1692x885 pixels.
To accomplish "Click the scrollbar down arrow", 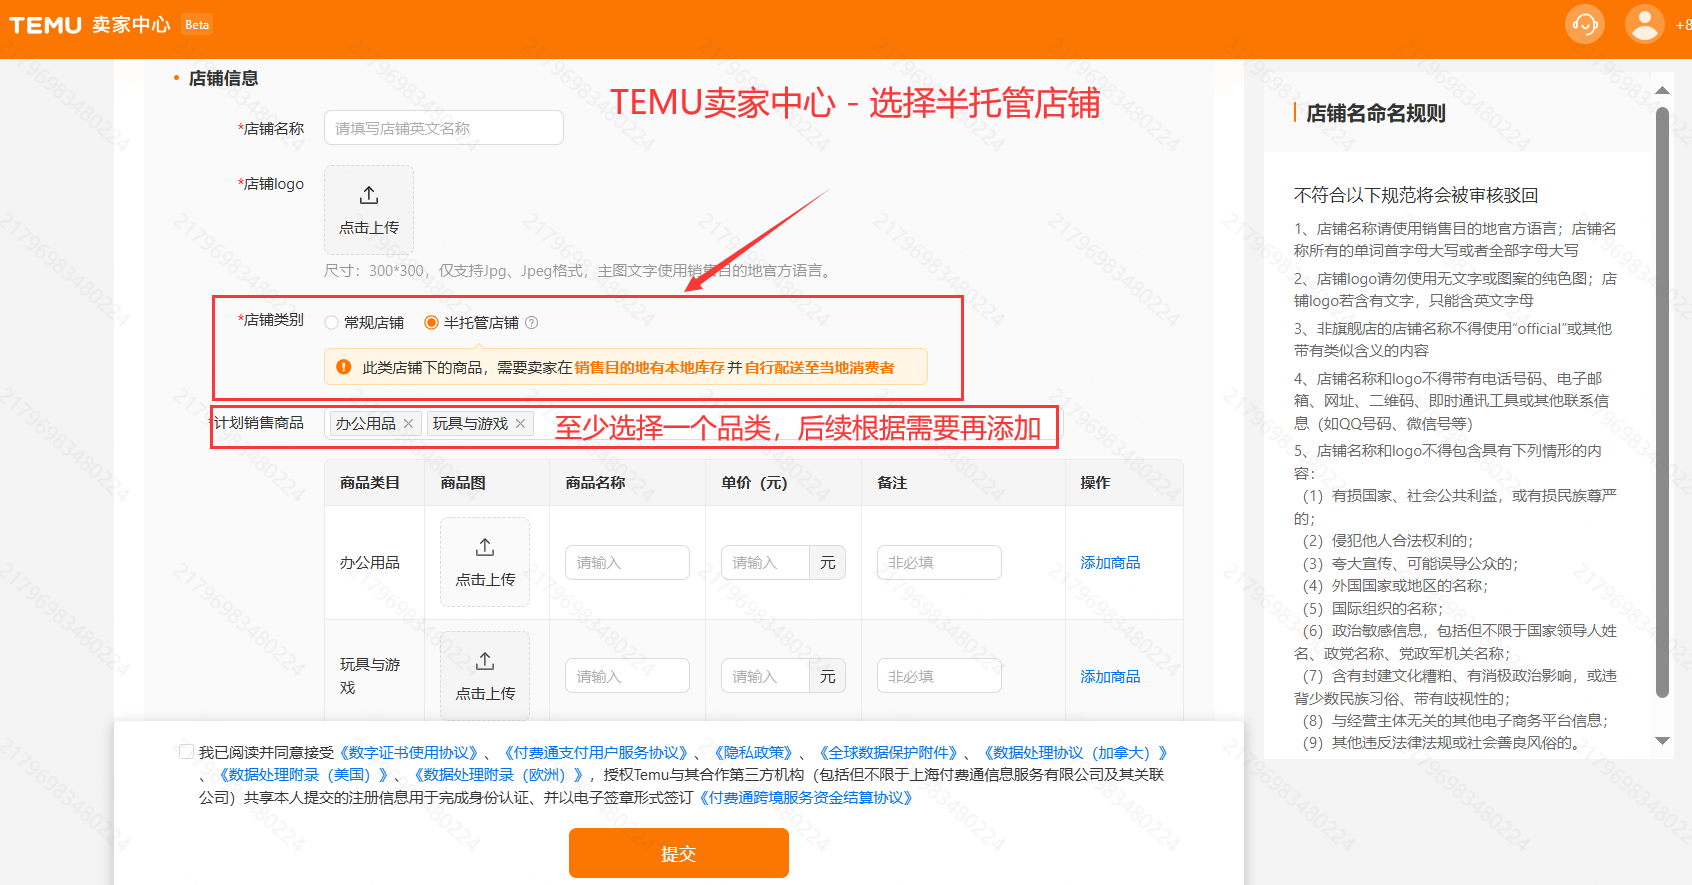I will 1662,741.
